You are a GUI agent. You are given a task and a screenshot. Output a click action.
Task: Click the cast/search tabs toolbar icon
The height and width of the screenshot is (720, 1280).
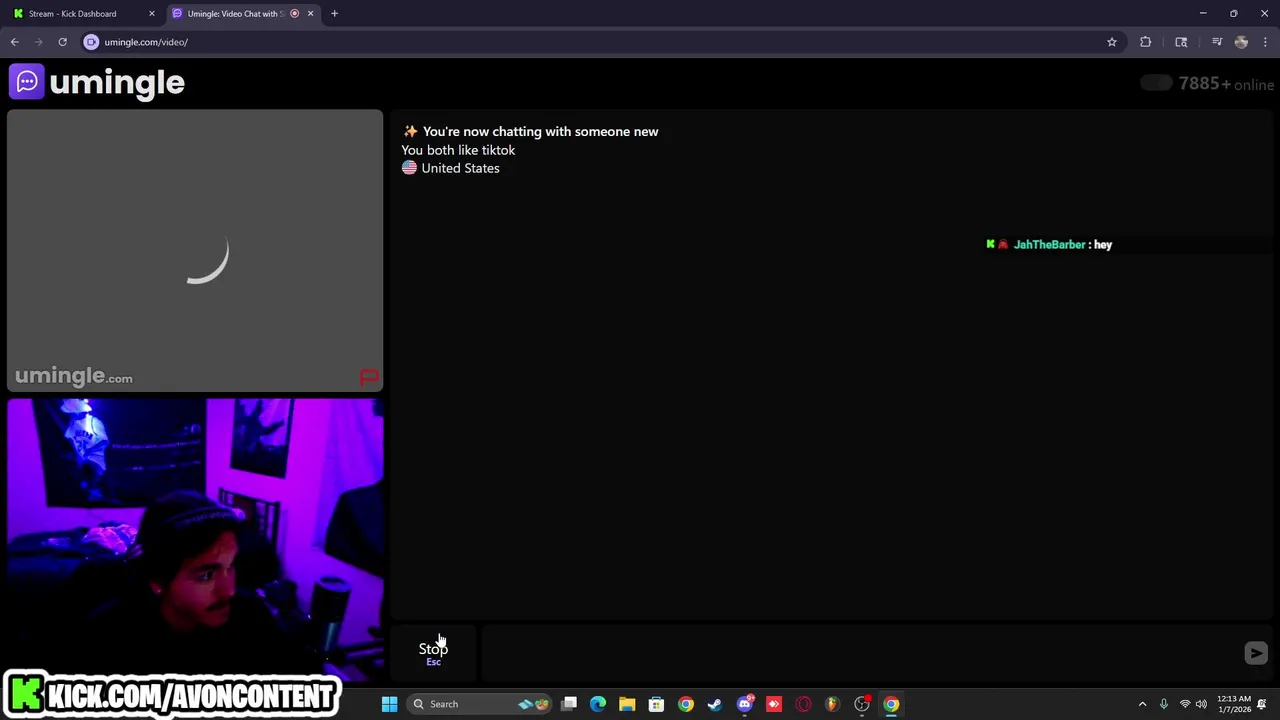click(1181, 42)
